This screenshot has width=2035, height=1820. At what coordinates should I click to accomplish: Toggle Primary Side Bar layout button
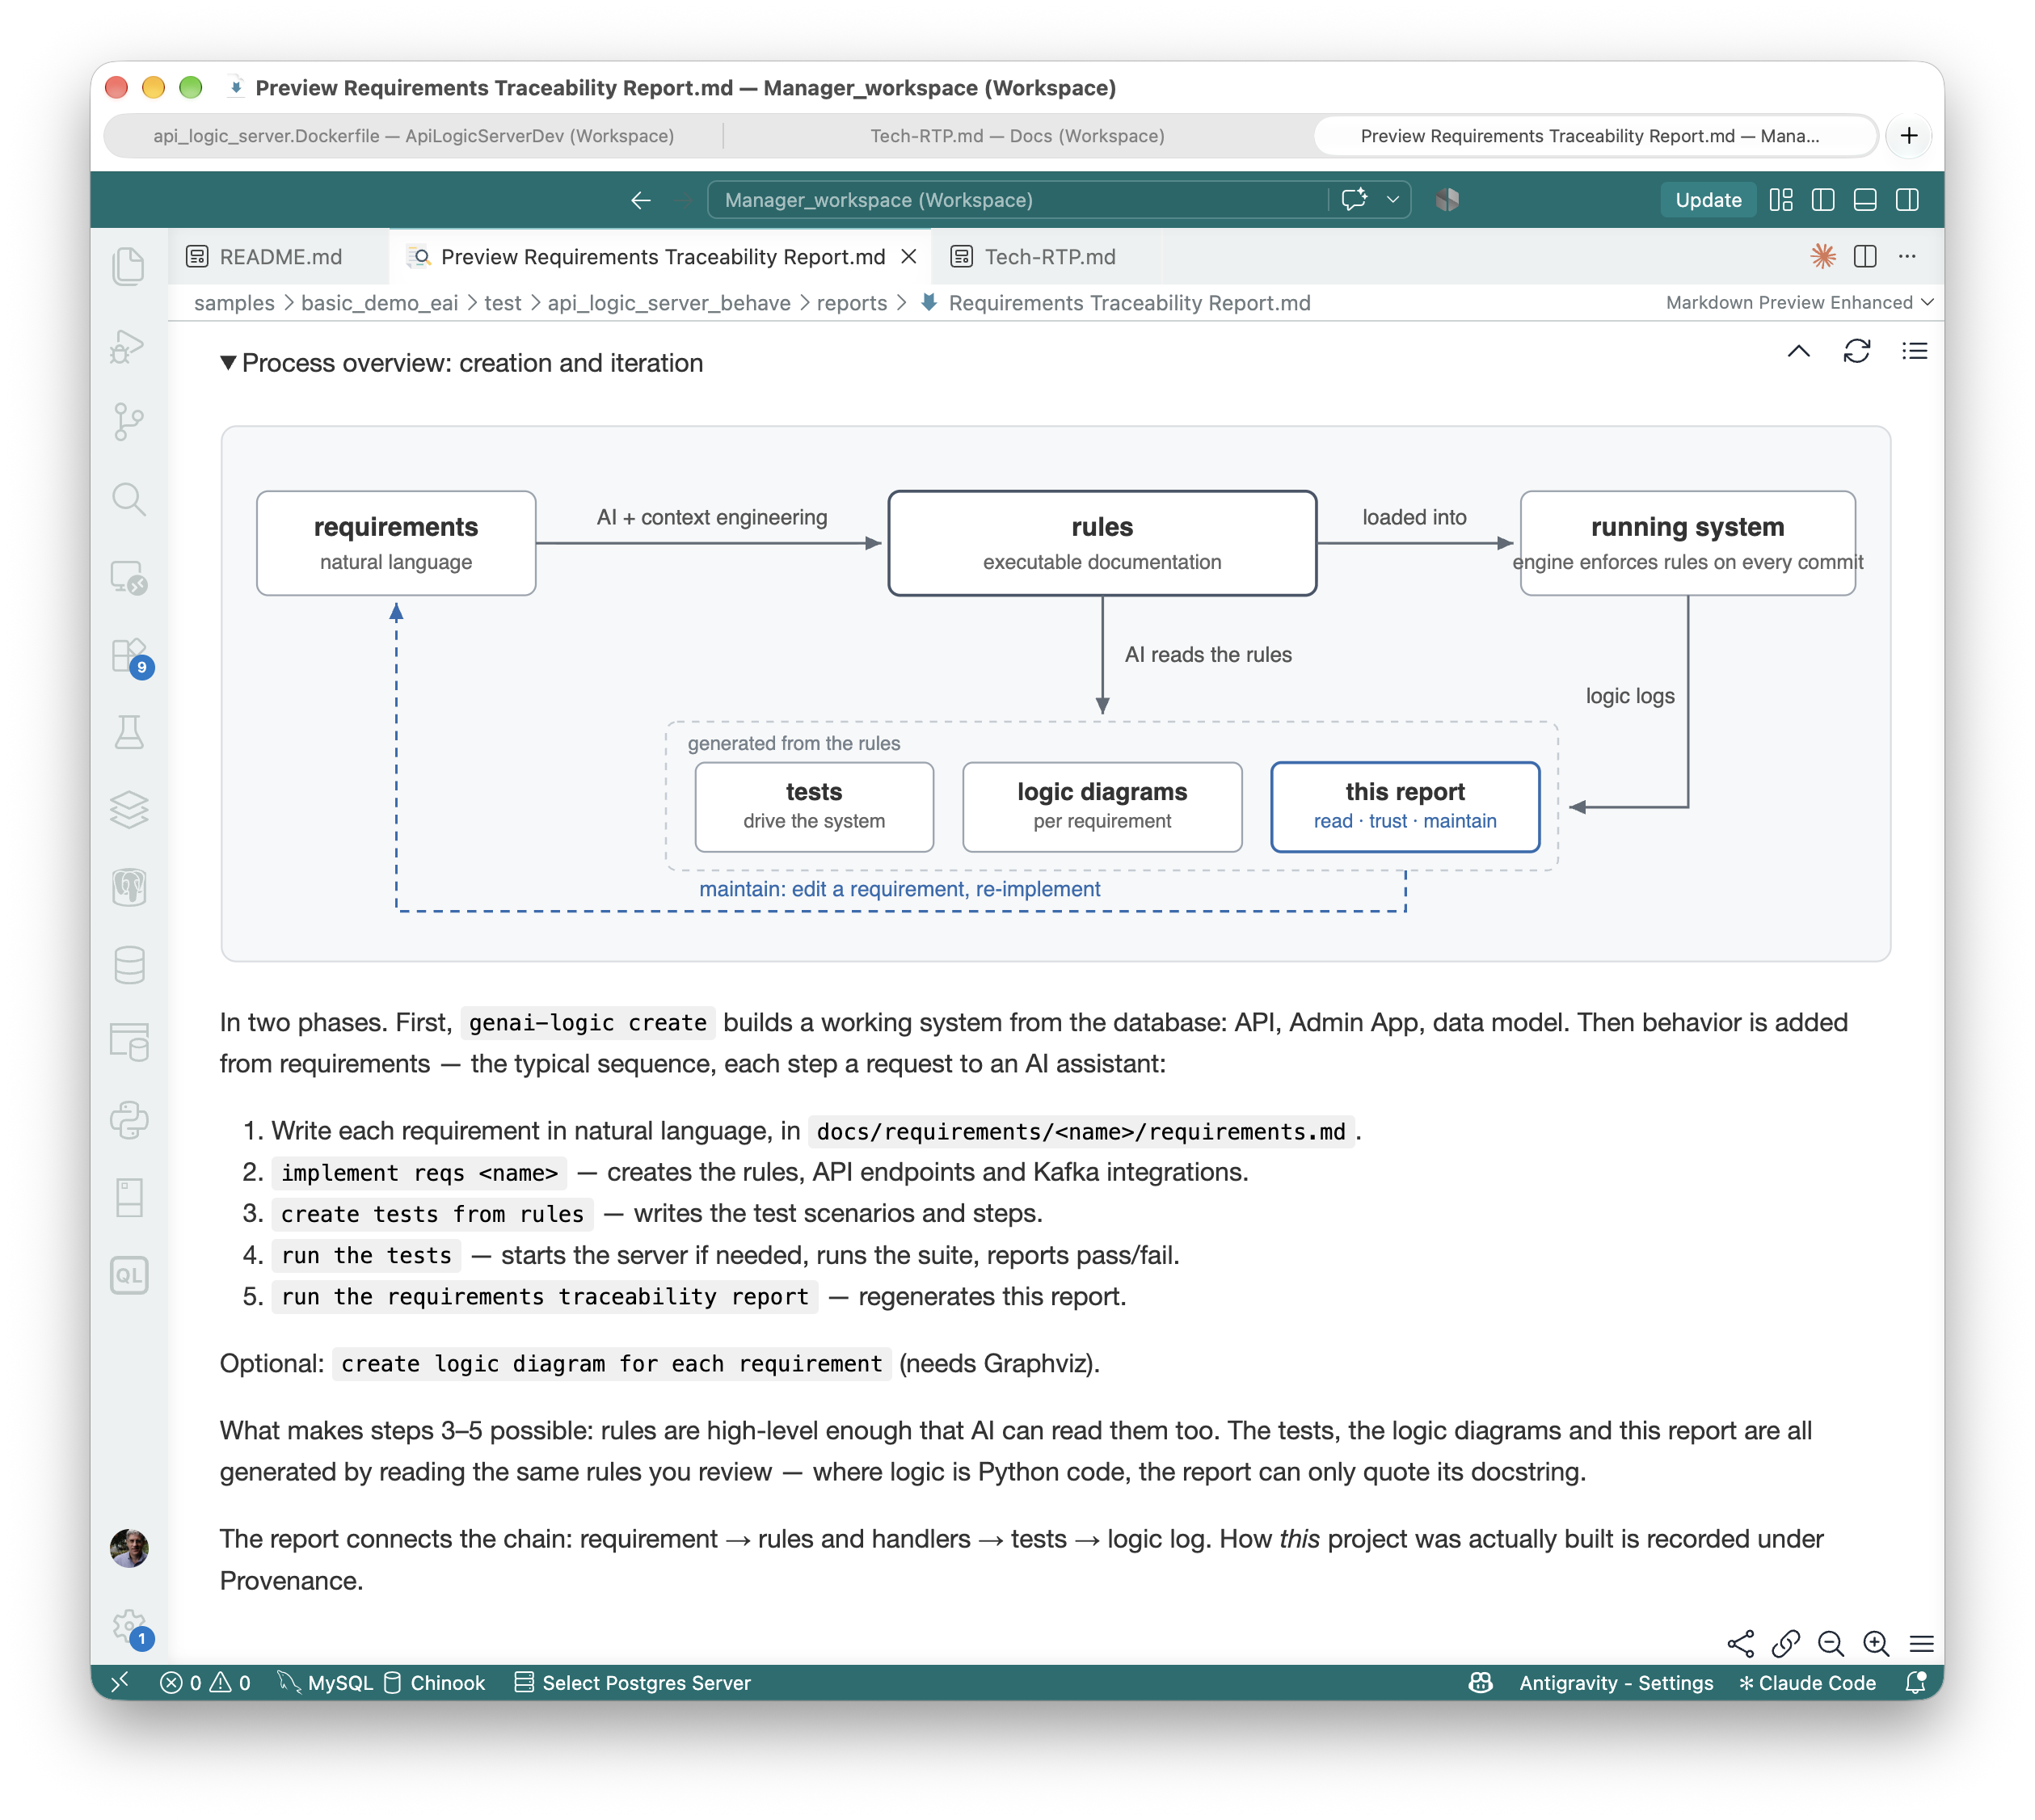pyautogui.click(x=1823, y=200)
